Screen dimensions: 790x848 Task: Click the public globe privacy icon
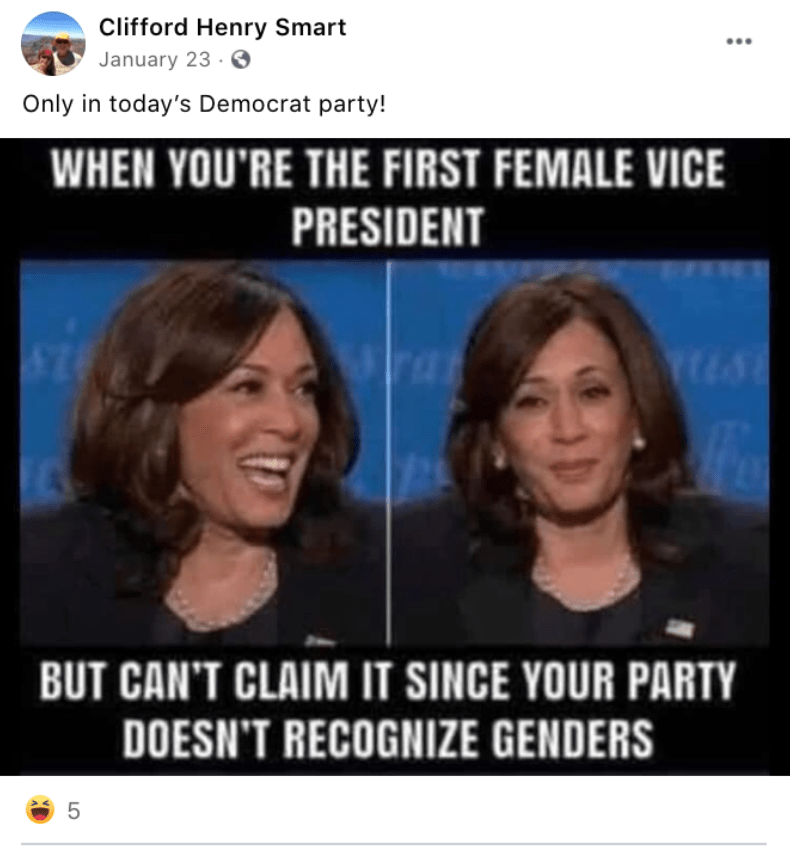[x=241, y=59]
